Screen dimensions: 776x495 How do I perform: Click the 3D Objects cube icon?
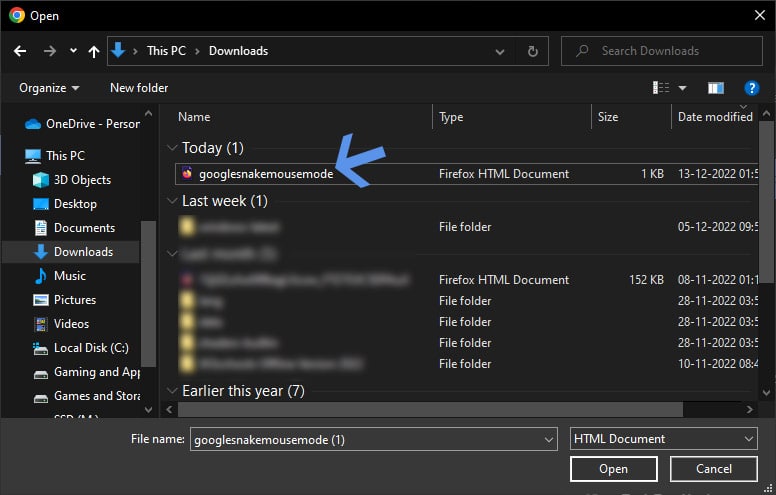41,180
